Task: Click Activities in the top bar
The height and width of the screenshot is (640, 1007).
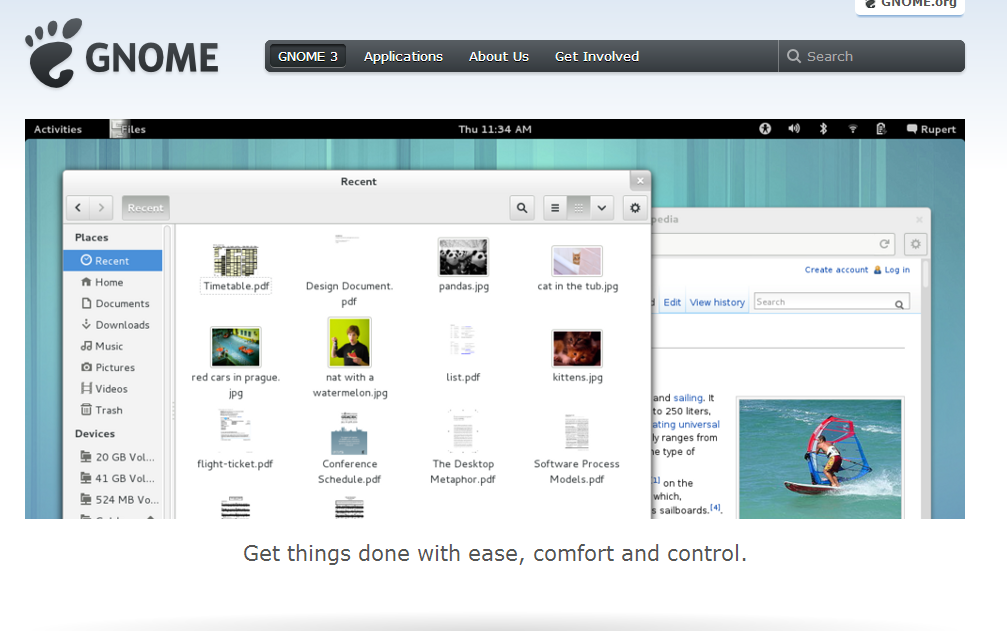Action: (58, 129)
